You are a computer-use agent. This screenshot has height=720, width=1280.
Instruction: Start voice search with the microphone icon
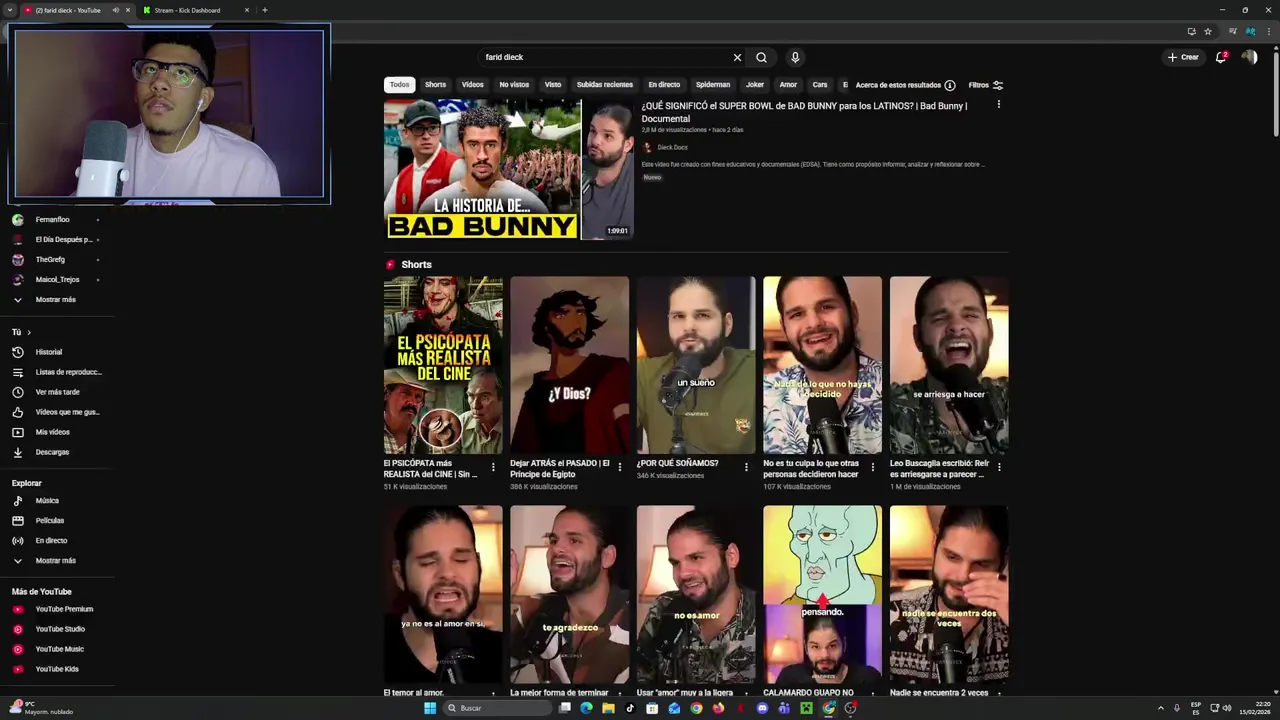[795, 57]
